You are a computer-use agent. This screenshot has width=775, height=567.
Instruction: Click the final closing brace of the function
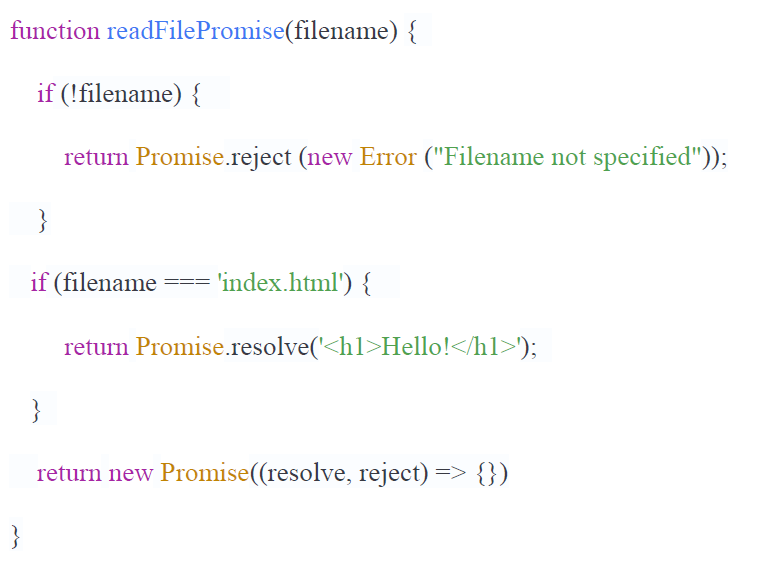click(x=16, y=536)
